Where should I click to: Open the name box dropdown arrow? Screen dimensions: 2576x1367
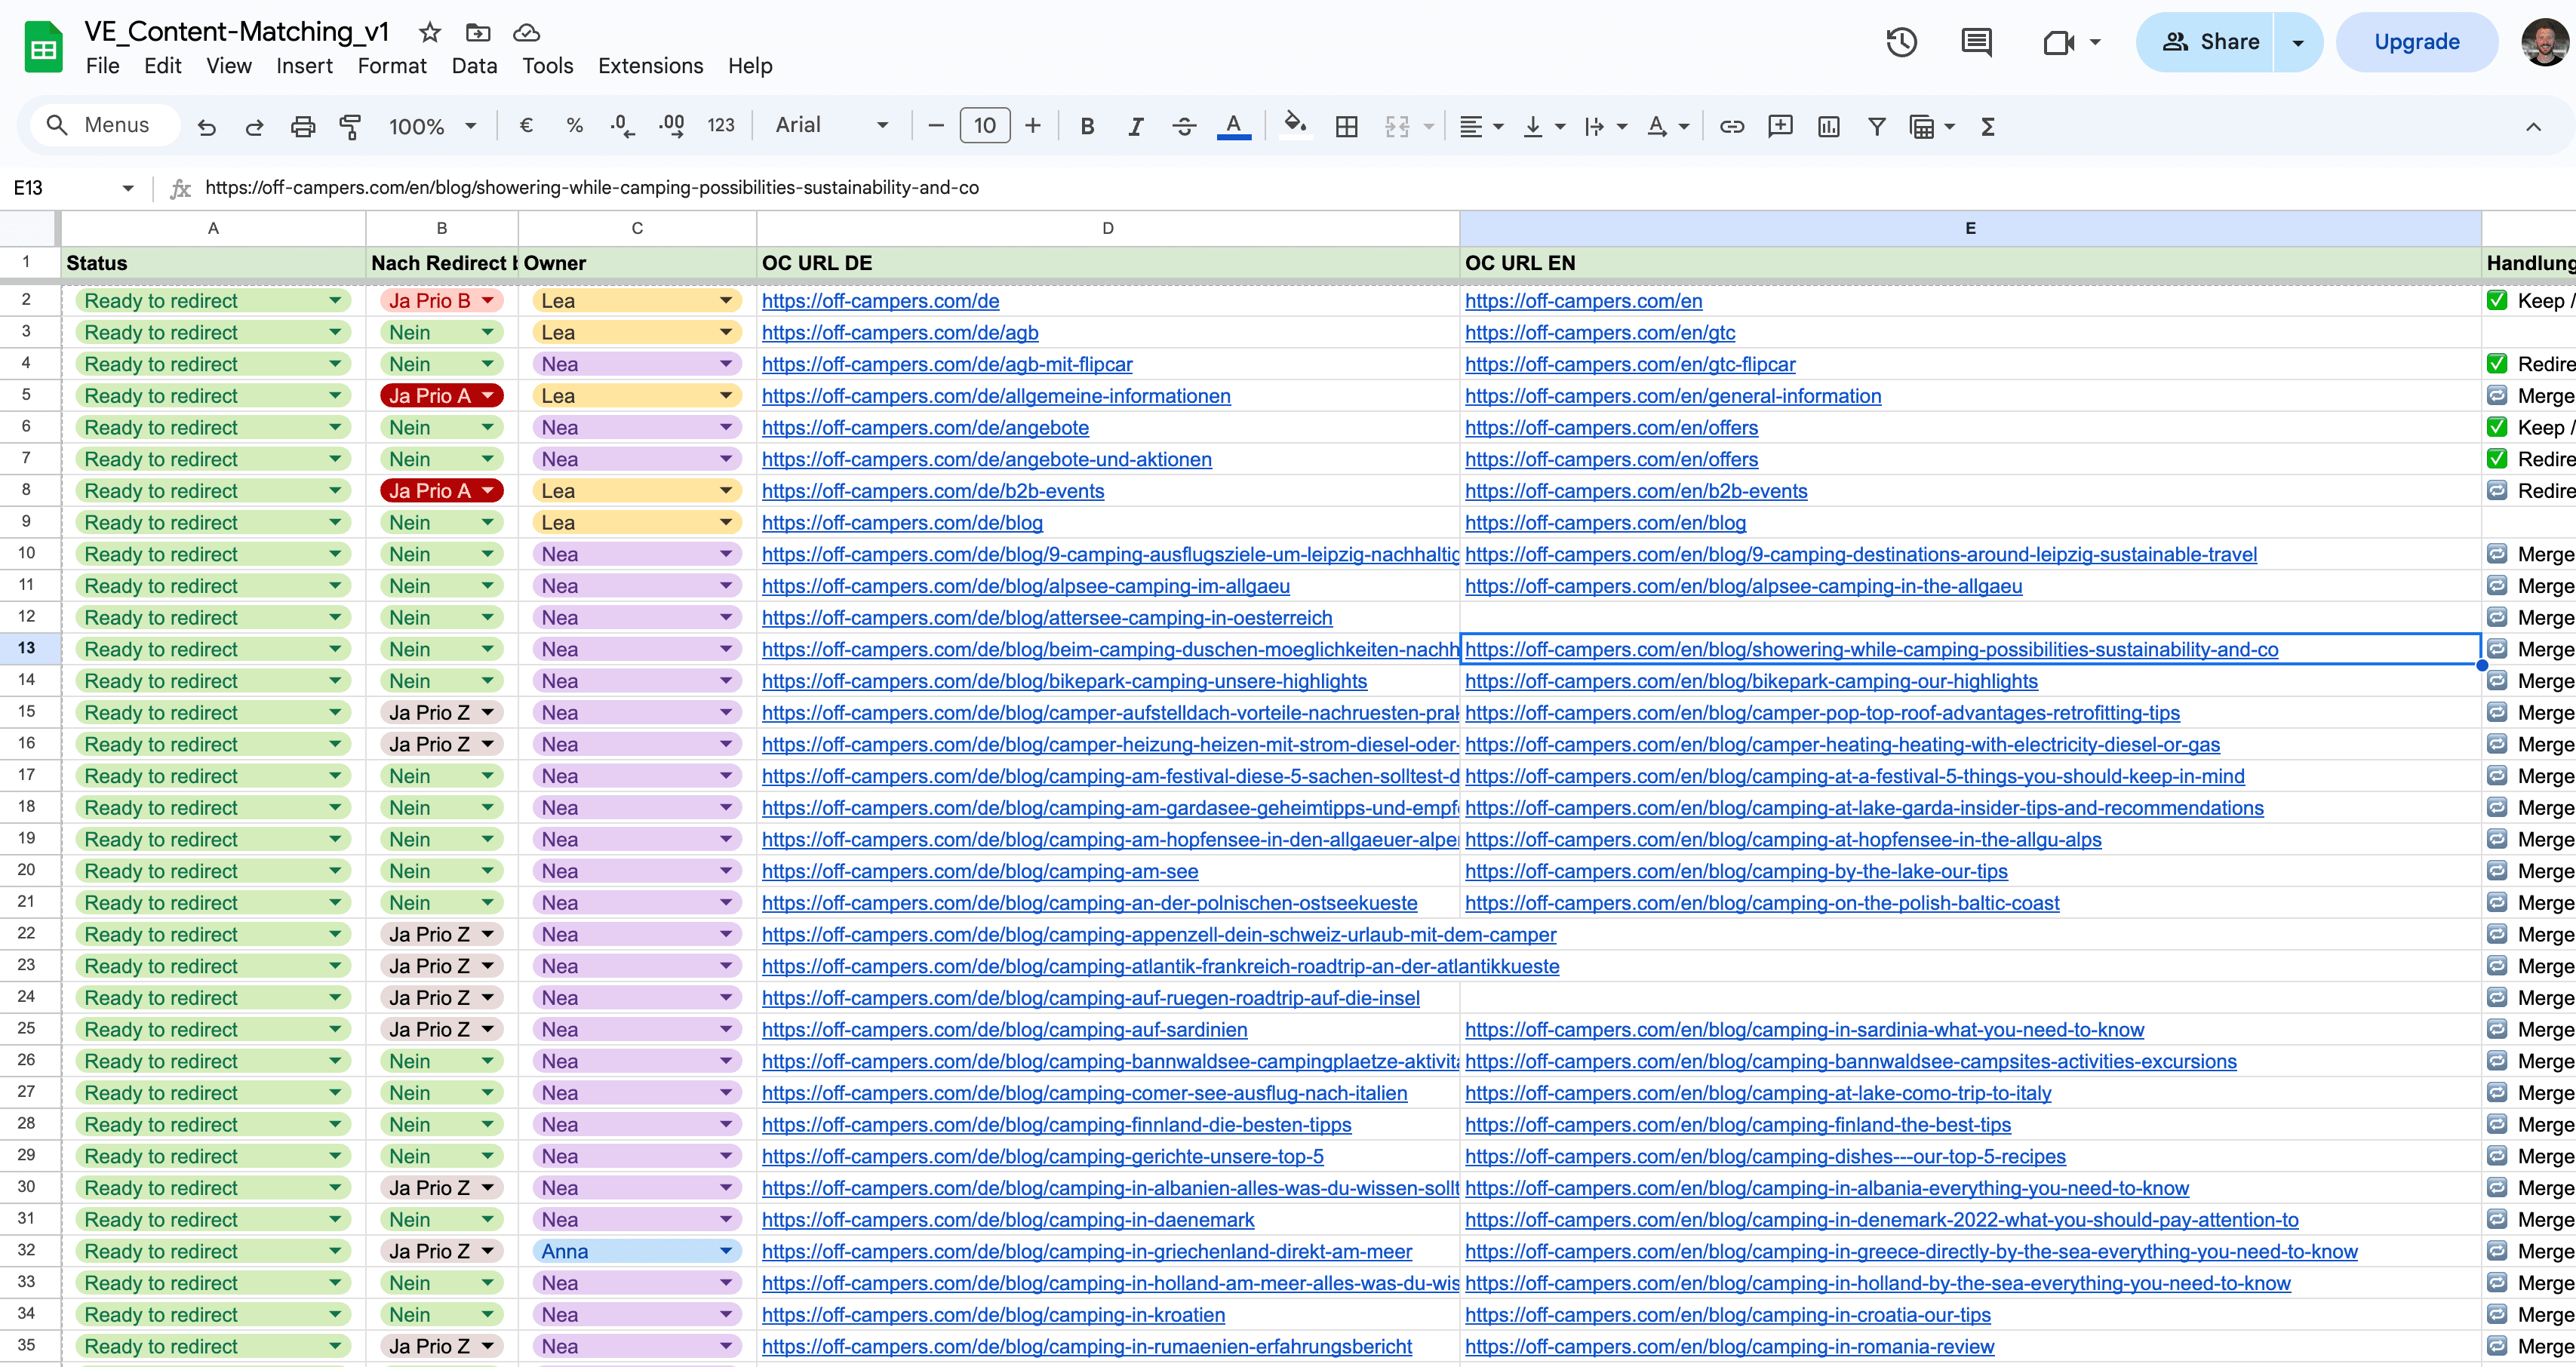127,188
